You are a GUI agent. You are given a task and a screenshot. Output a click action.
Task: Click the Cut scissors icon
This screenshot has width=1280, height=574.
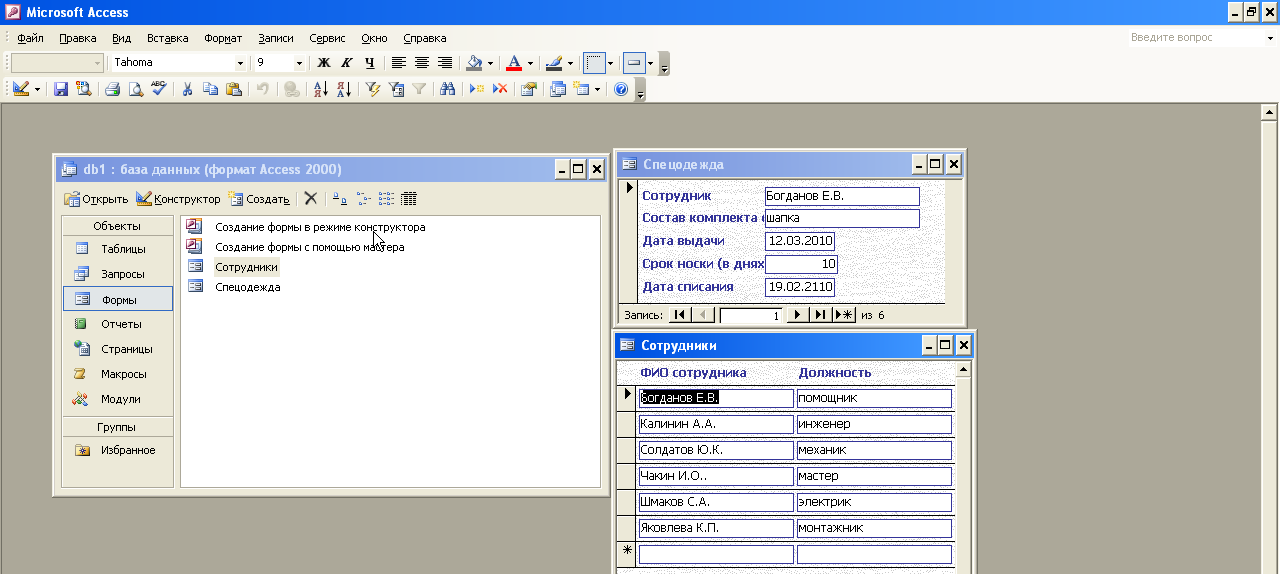[187, 89]
